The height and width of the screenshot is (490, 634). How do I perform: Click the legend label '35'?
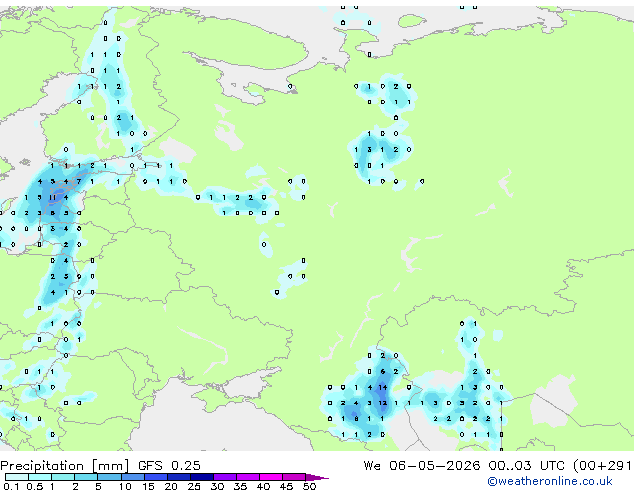[240, 486]
